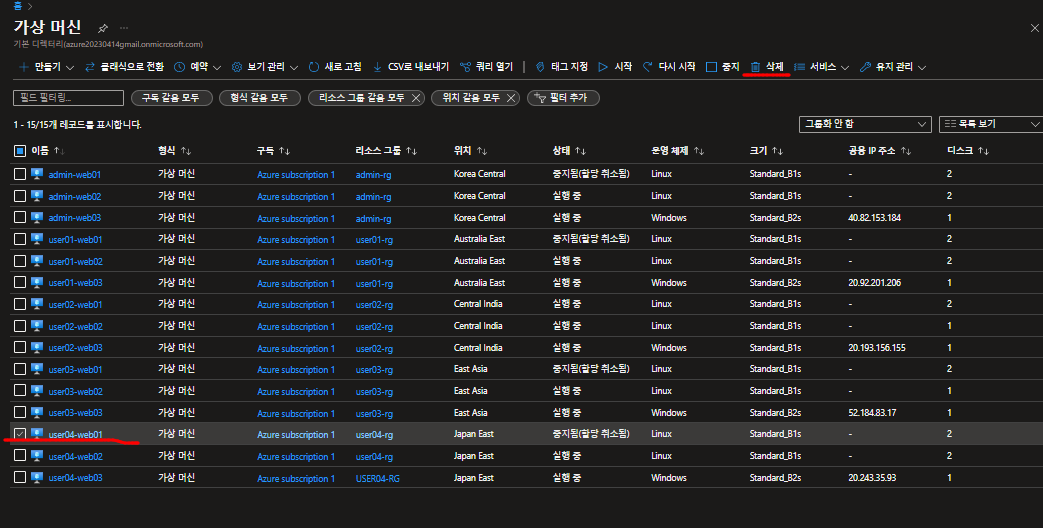Toggle the select-all checkbox in header
1043x528 pixels.
pos(20,151)
